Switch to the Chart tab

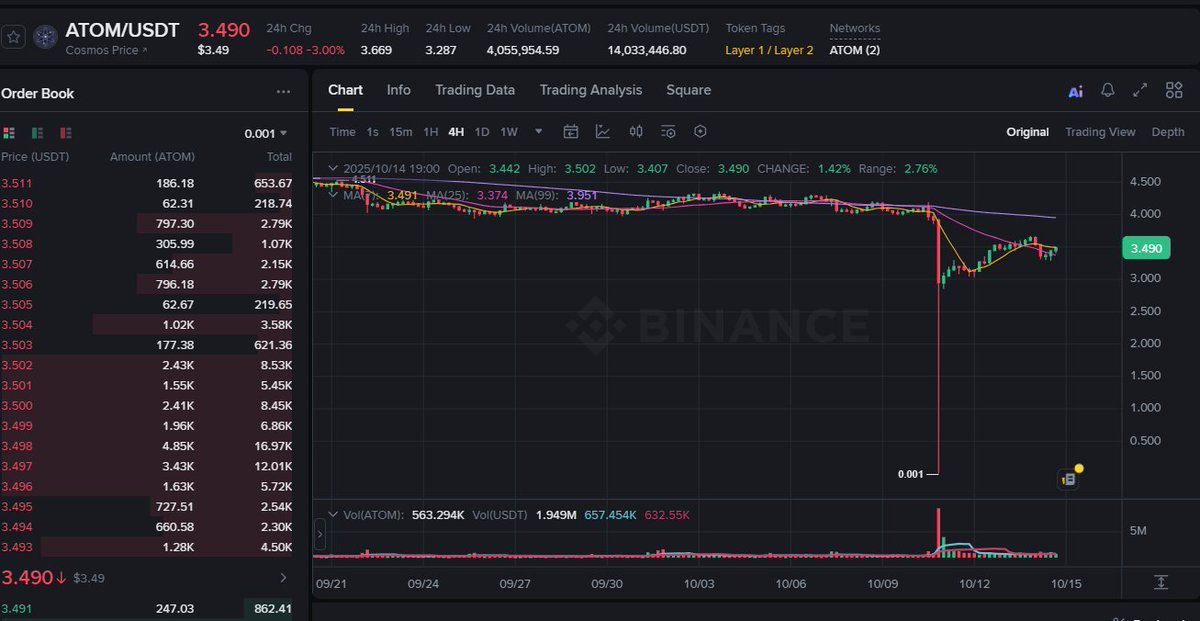[x=345, y=90]
